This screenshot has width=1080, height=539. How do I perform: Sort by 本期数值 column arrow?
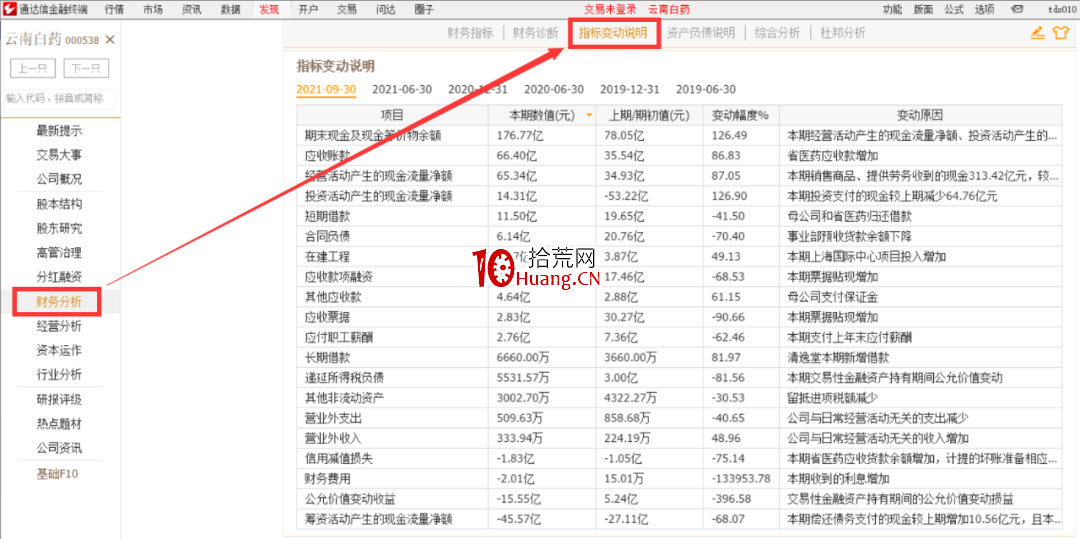588,116
